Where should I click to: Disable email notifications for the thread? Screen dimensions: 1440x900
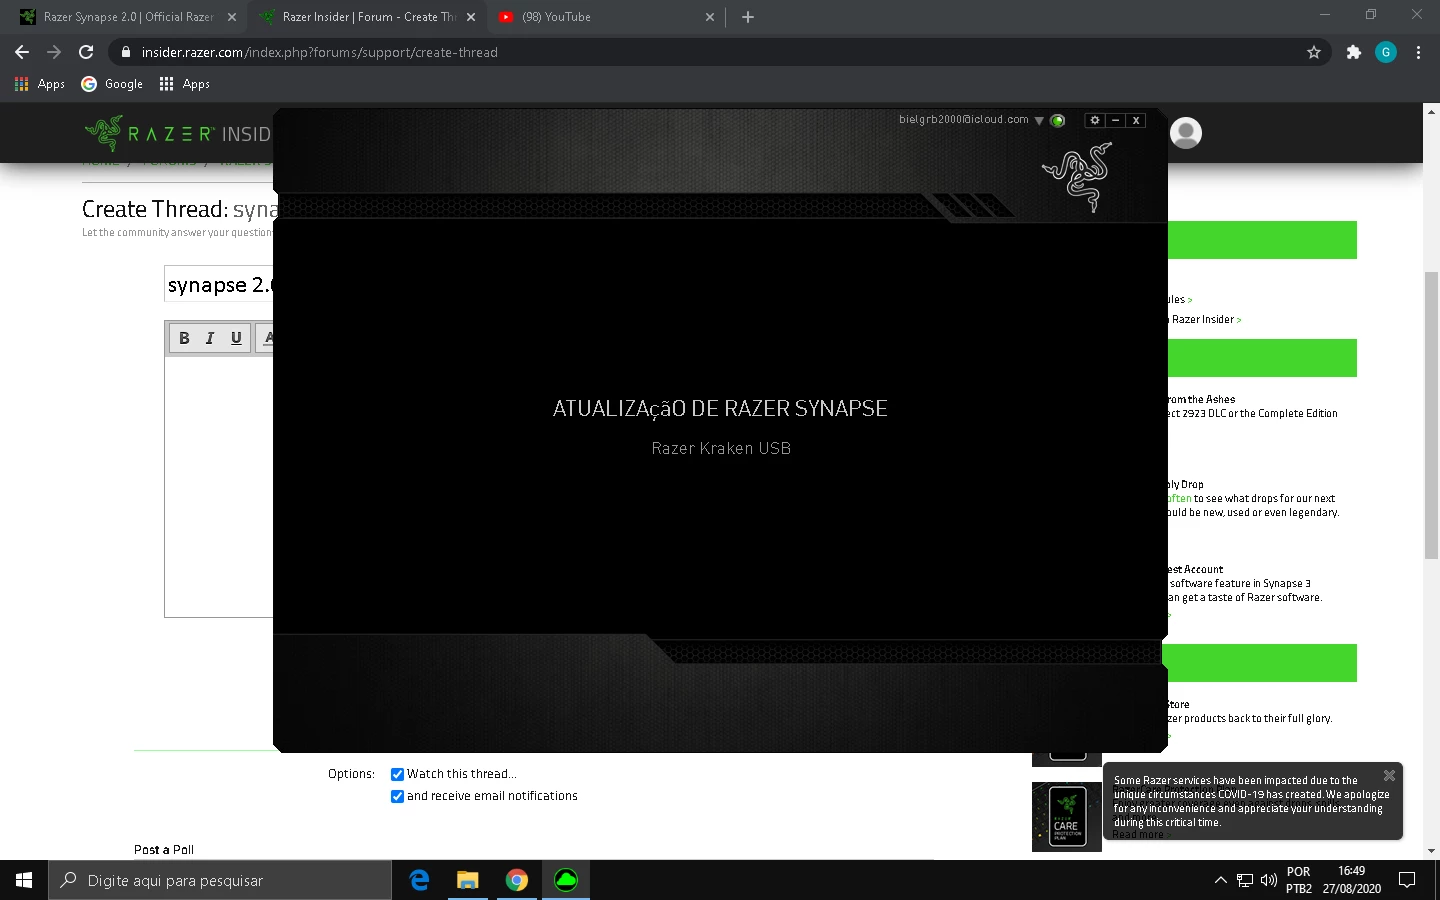point(397,796)
